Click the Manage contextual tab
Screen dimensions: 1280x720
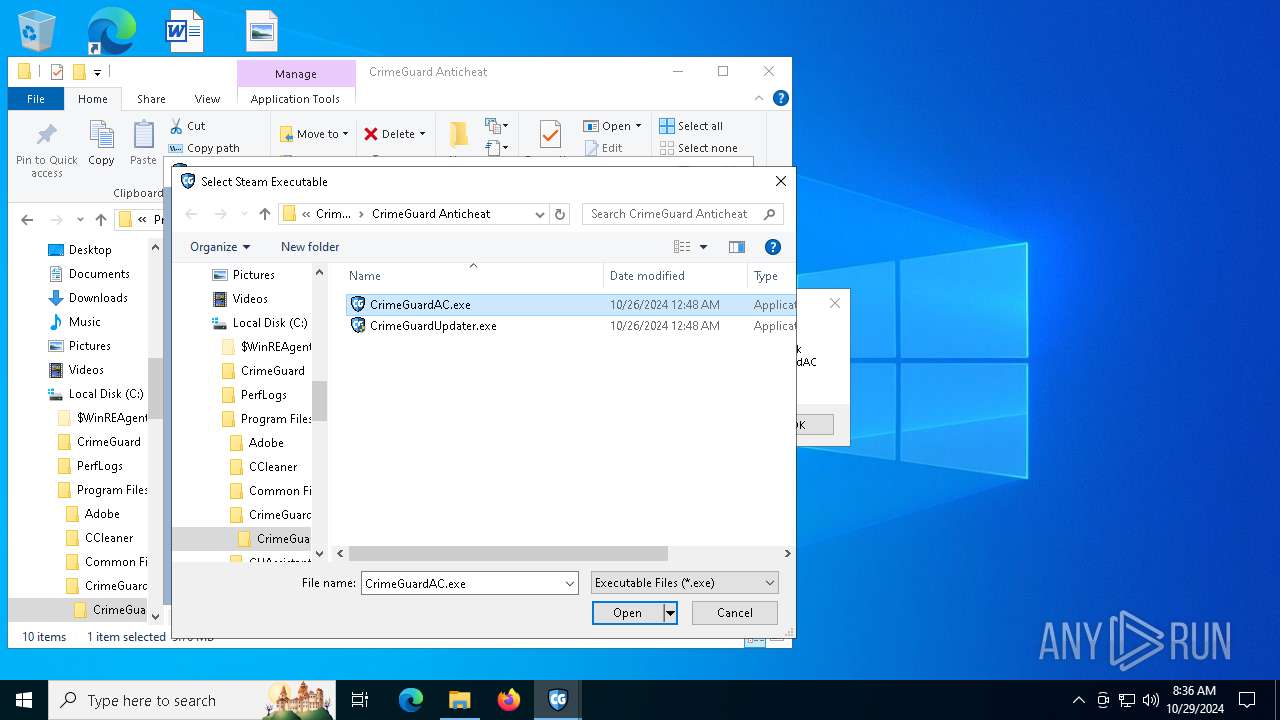pos(296,73)
